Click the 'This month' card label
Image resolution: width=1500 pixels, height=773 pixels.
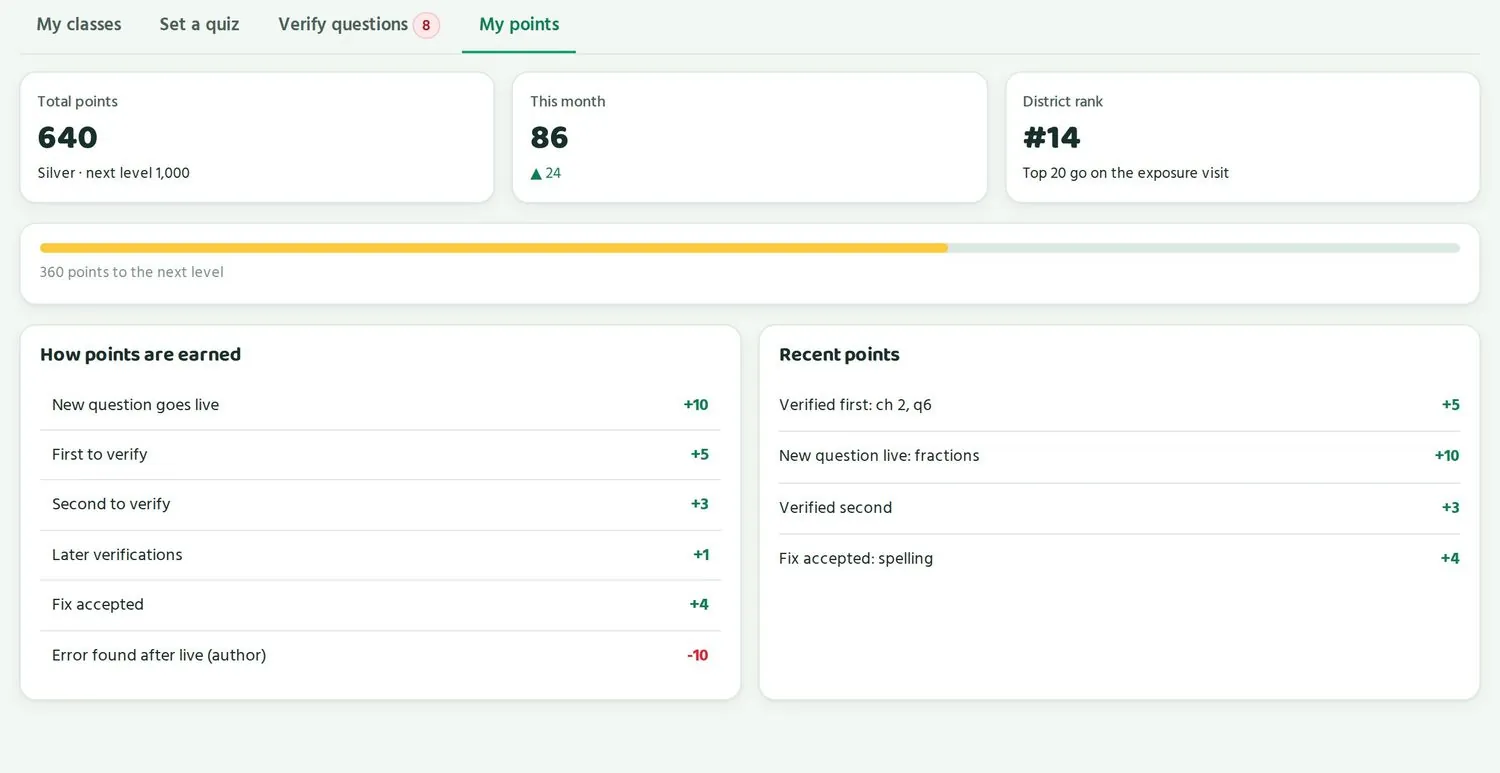[568, 102]
